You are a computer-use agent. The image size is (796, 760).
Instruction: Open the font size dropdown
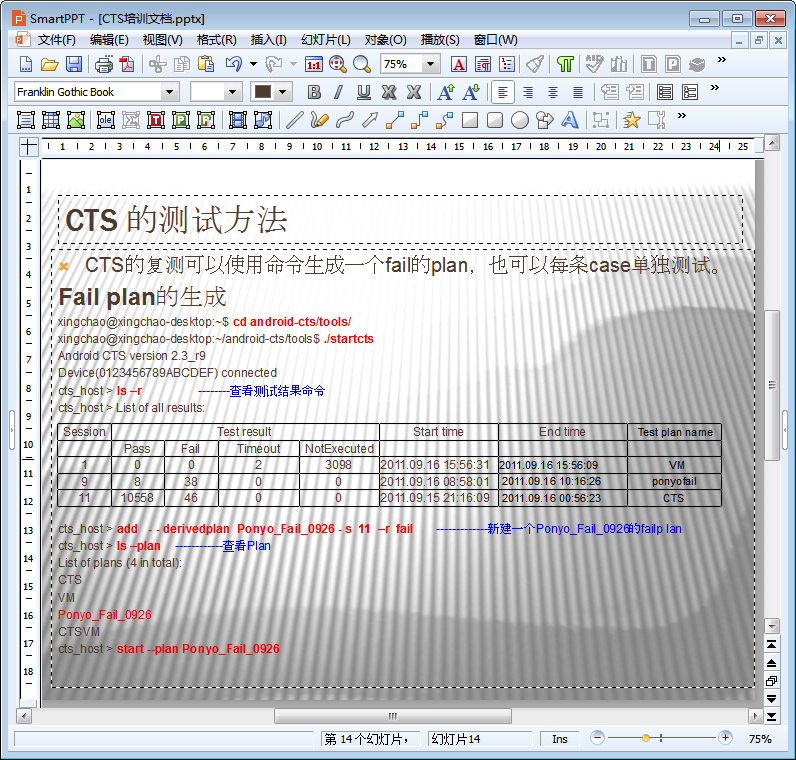tap(232, 92)
